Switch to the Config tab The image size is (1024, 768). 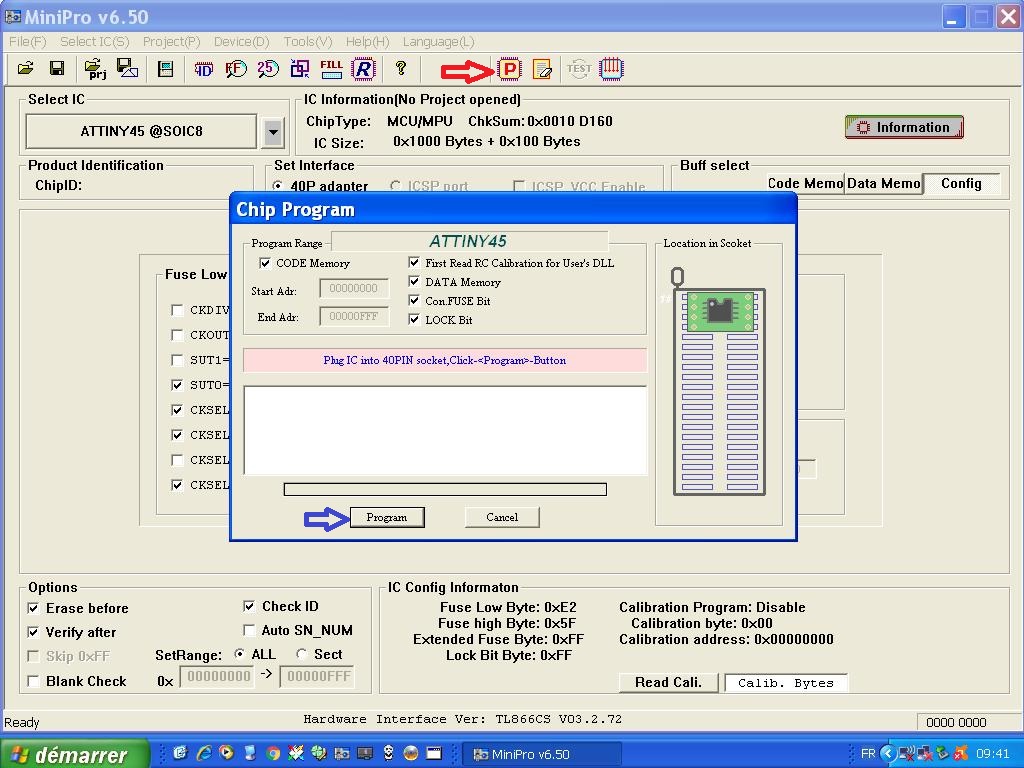point(961,184)
